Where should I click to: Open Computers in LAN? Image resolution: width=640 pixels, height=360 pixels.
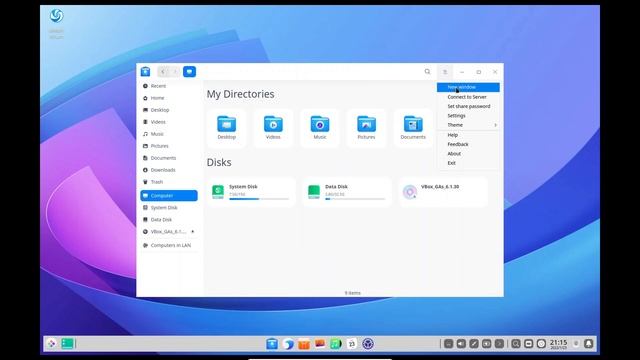[x=169, y=245]
